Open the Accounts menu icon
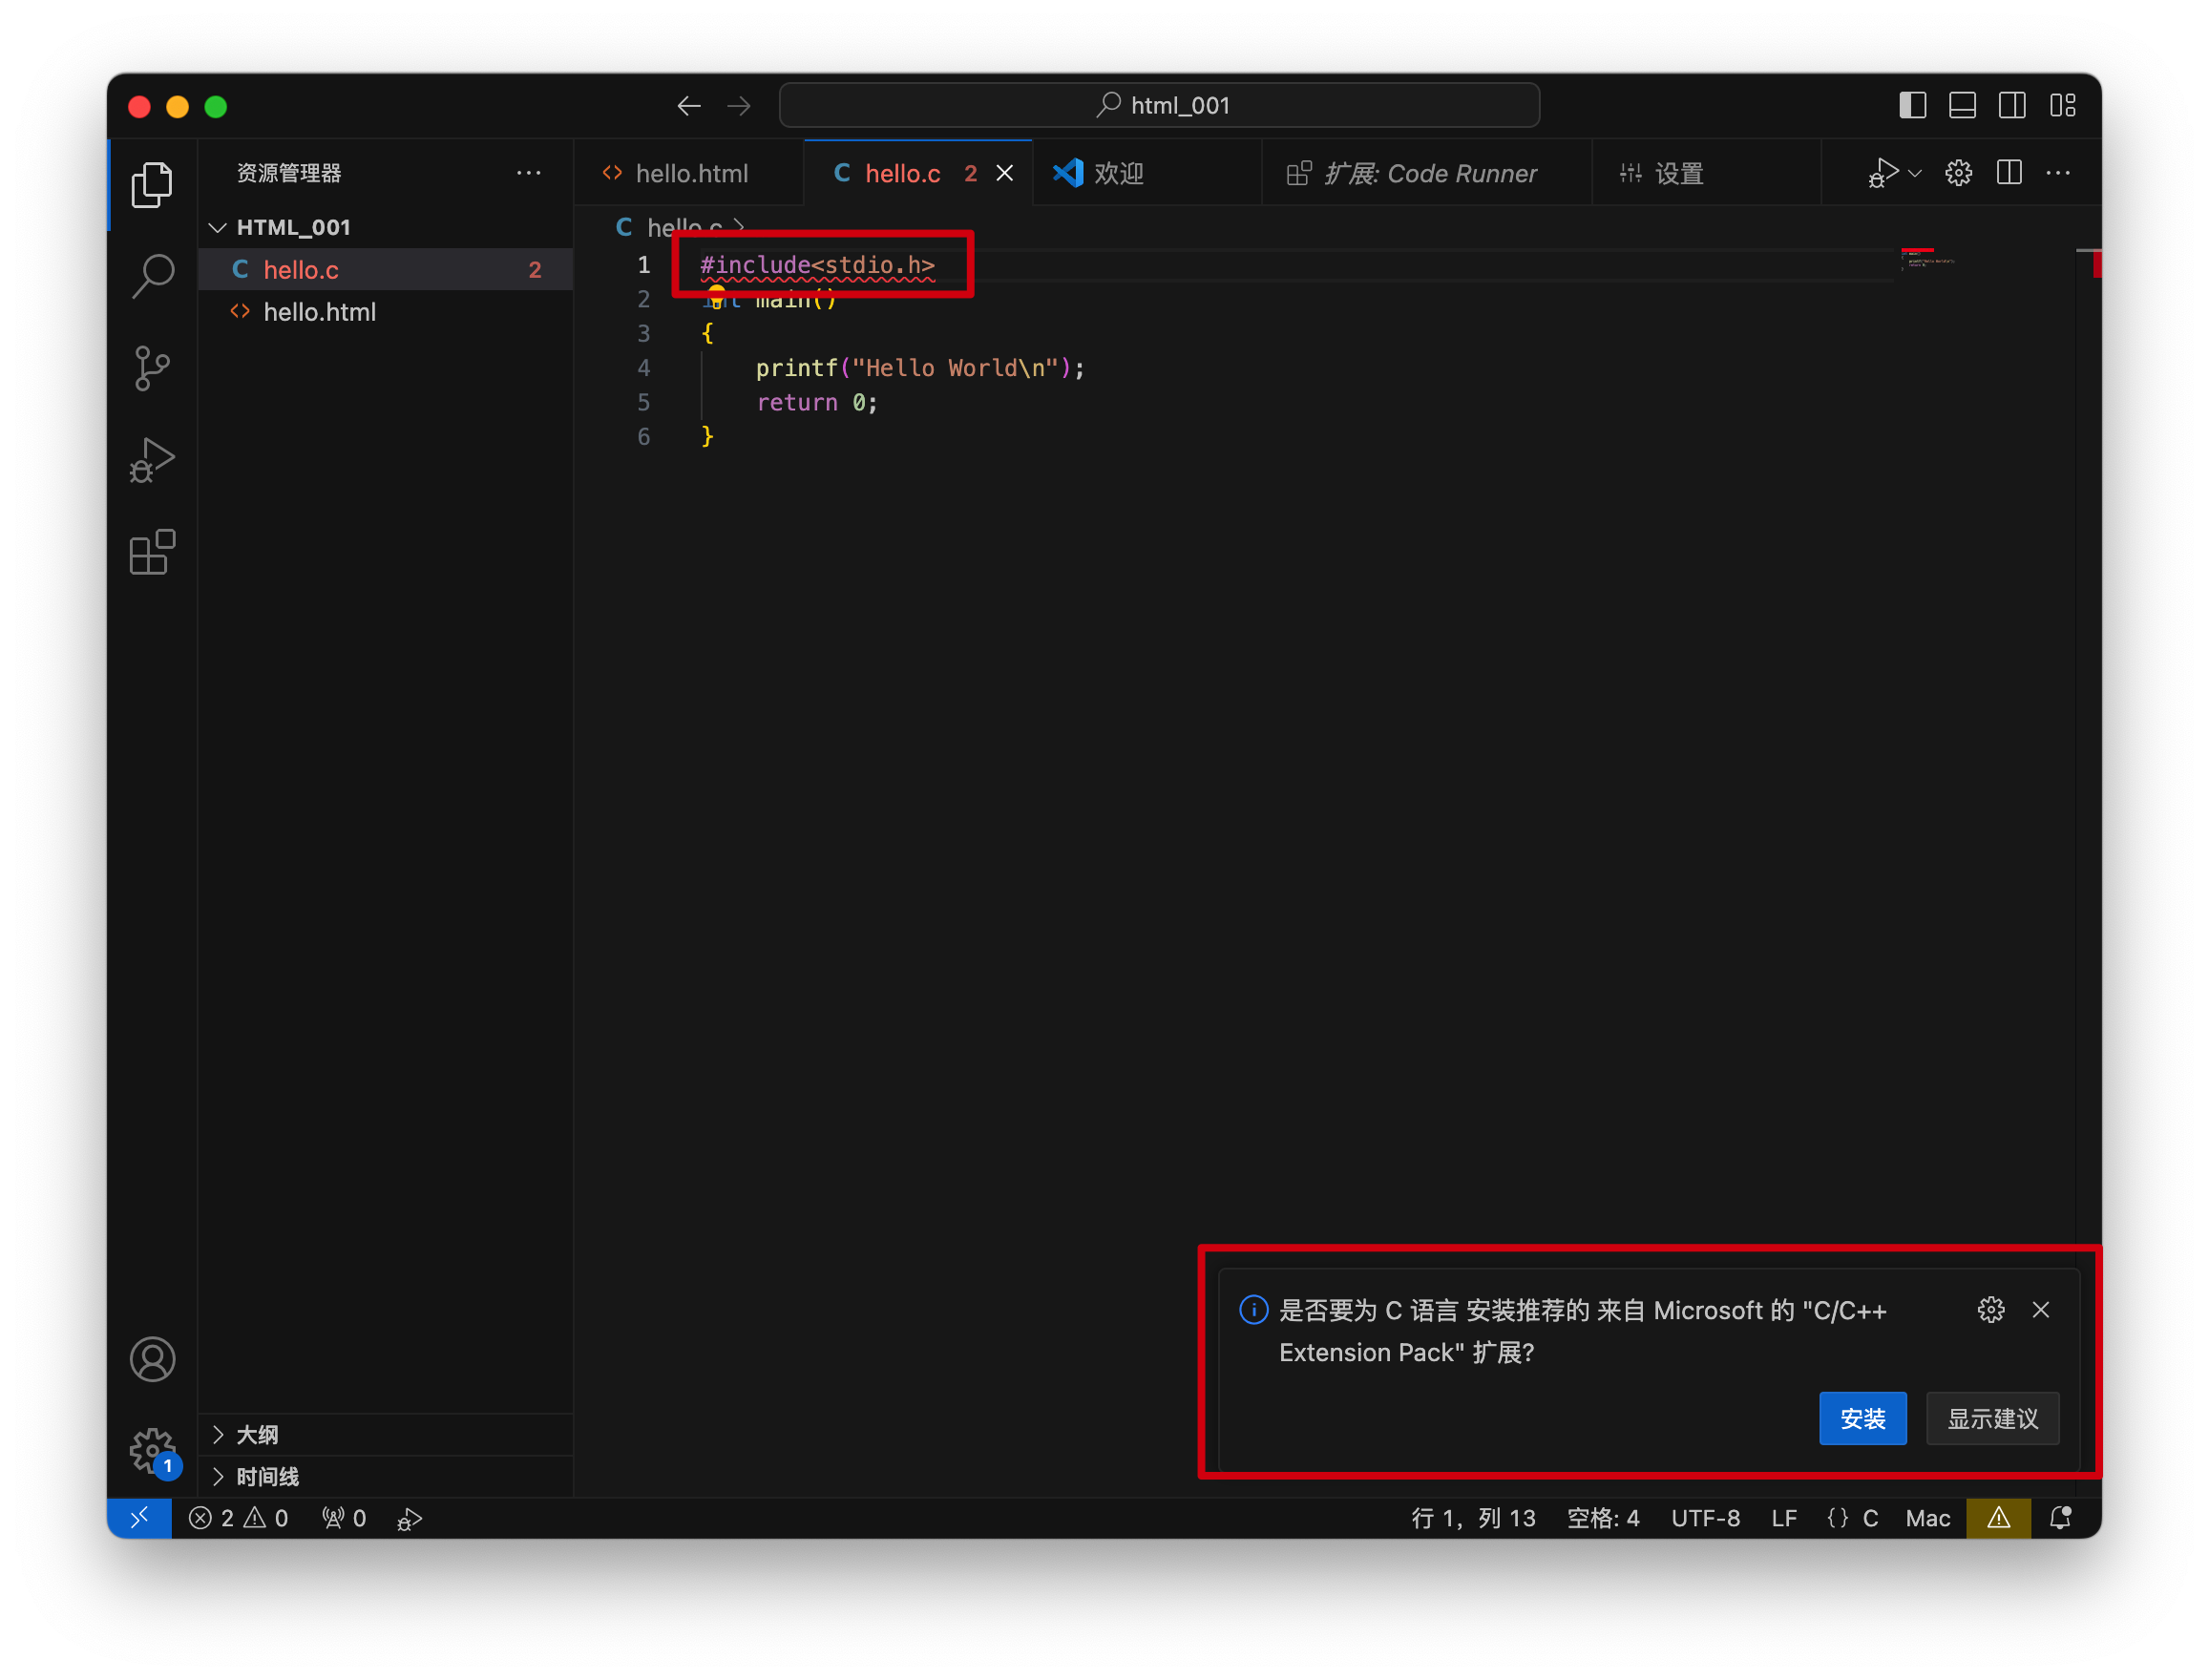 (152, 1360)
